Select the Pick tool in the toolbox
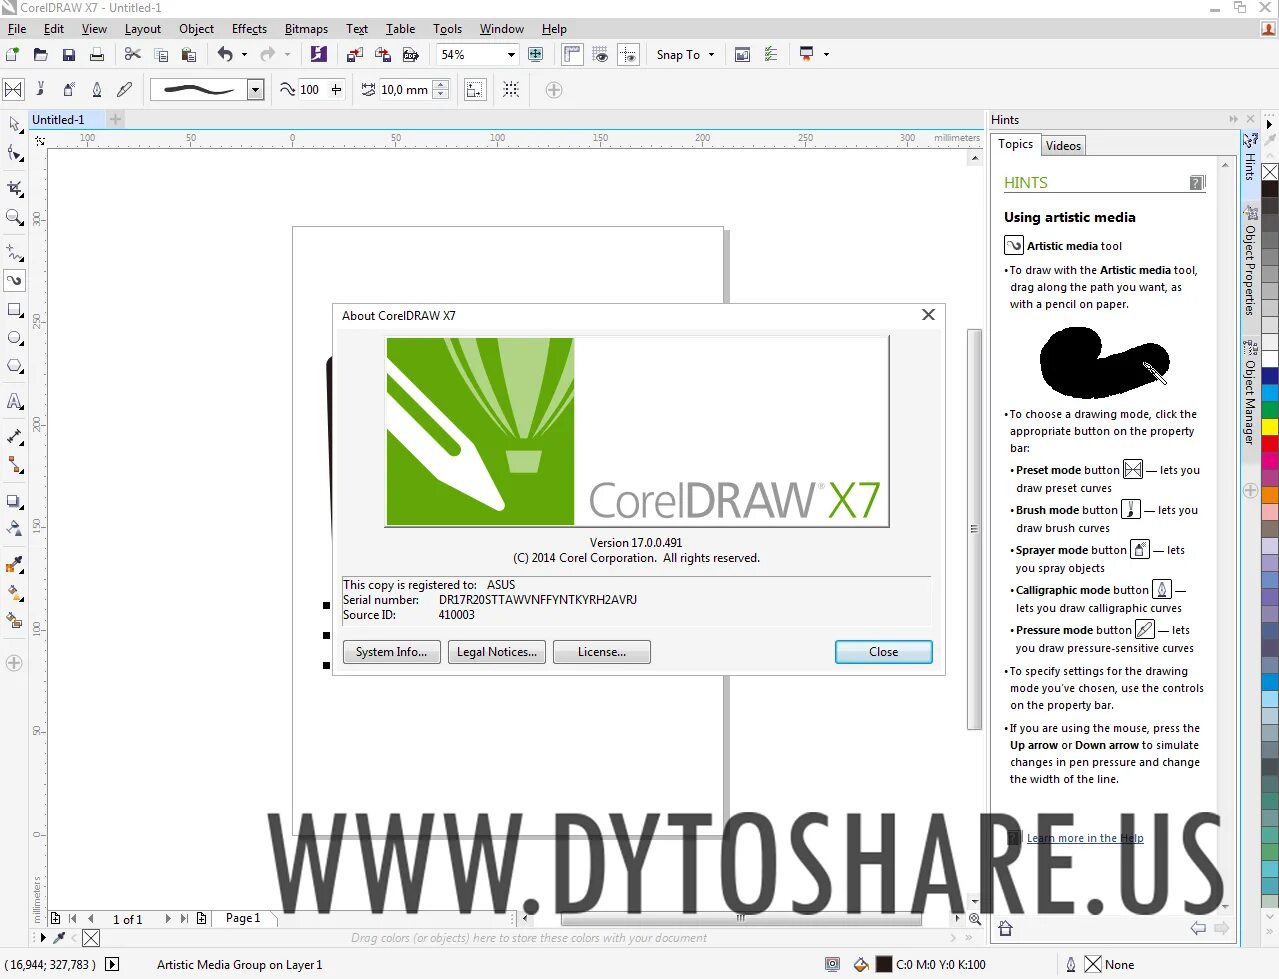Viewport: 1279px width, 979px height. [14, 124]
